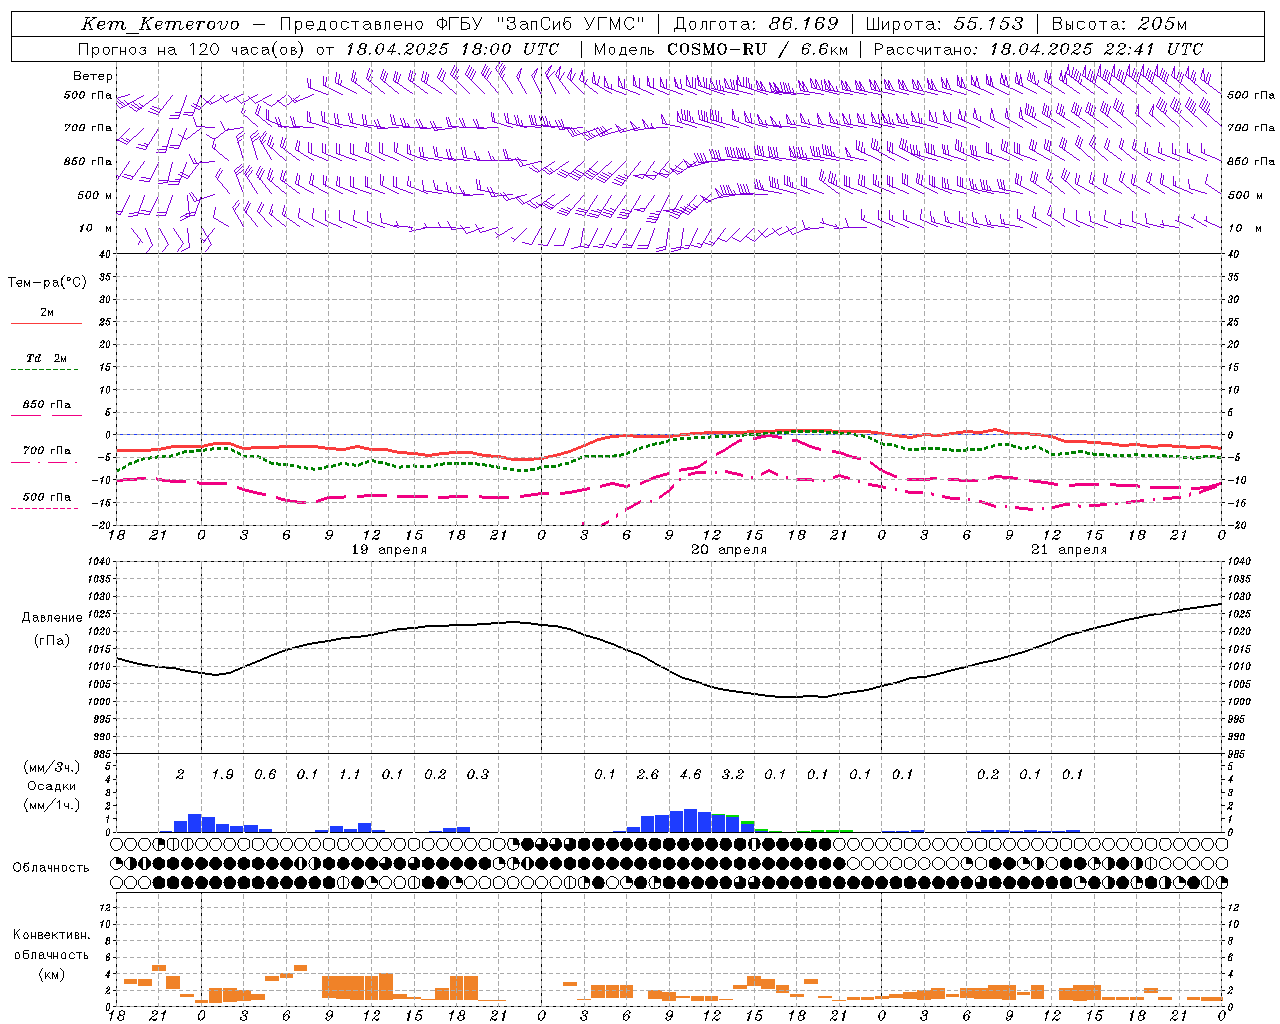Click the forecast start time 18:00 UTC

click(x=510, y=48)
